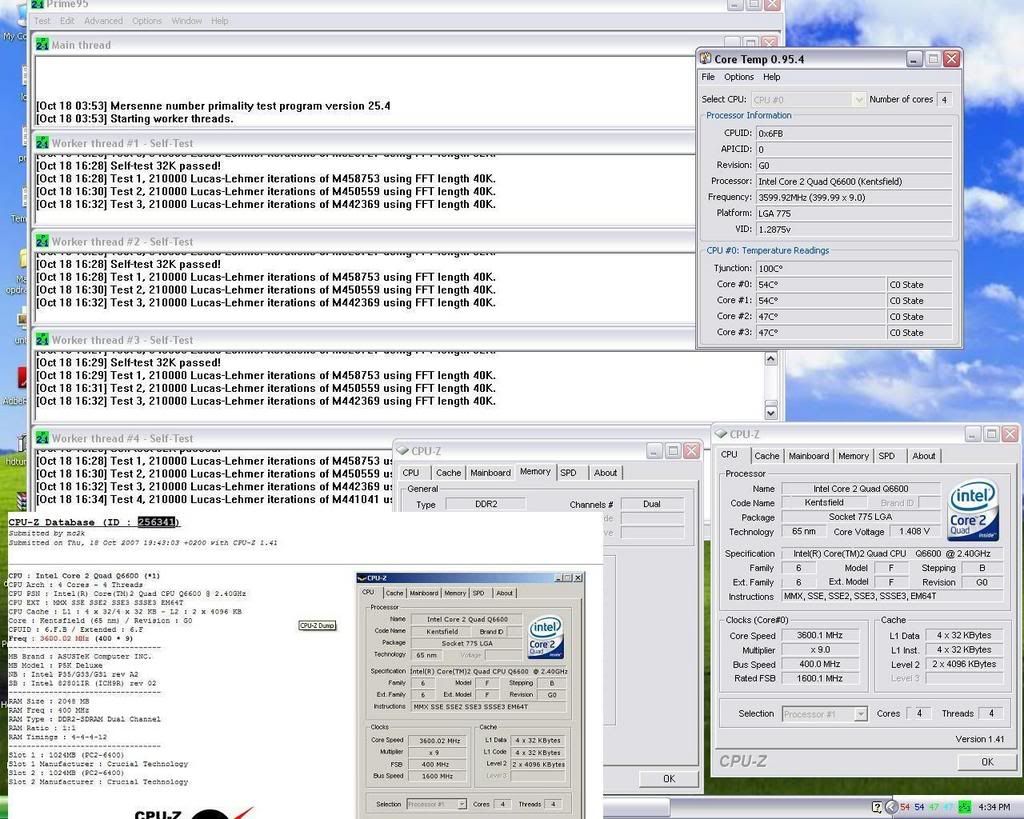Click the green 47 core temperature tray icon
This screenshot has height=819, width=1024.
pyautogui.click(x=934, y=807)
